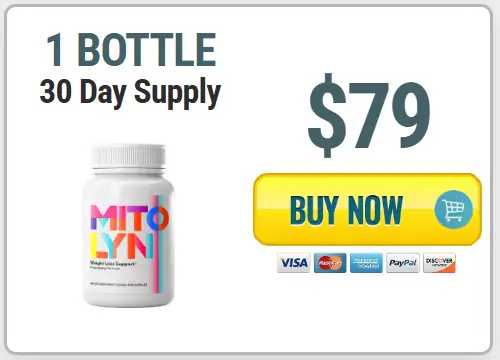Screen dimensions: 500x360
Task: Click the BUY NOW text on yellow button
Action: pos(346,210)
